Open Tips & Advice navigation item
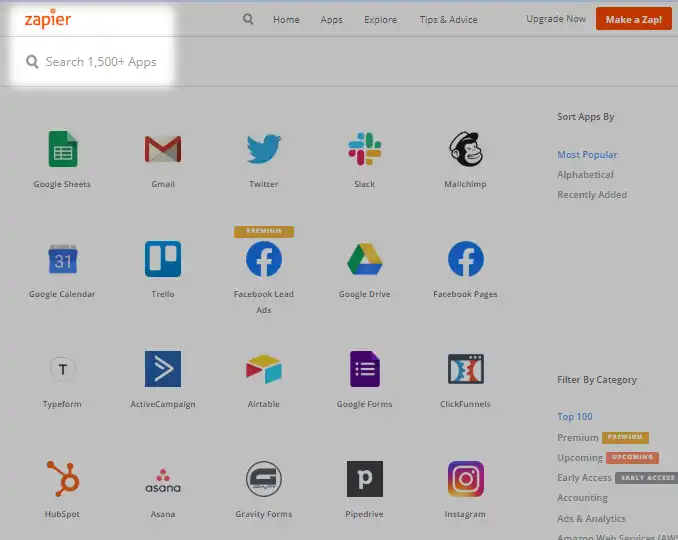 tap(448, 19)
